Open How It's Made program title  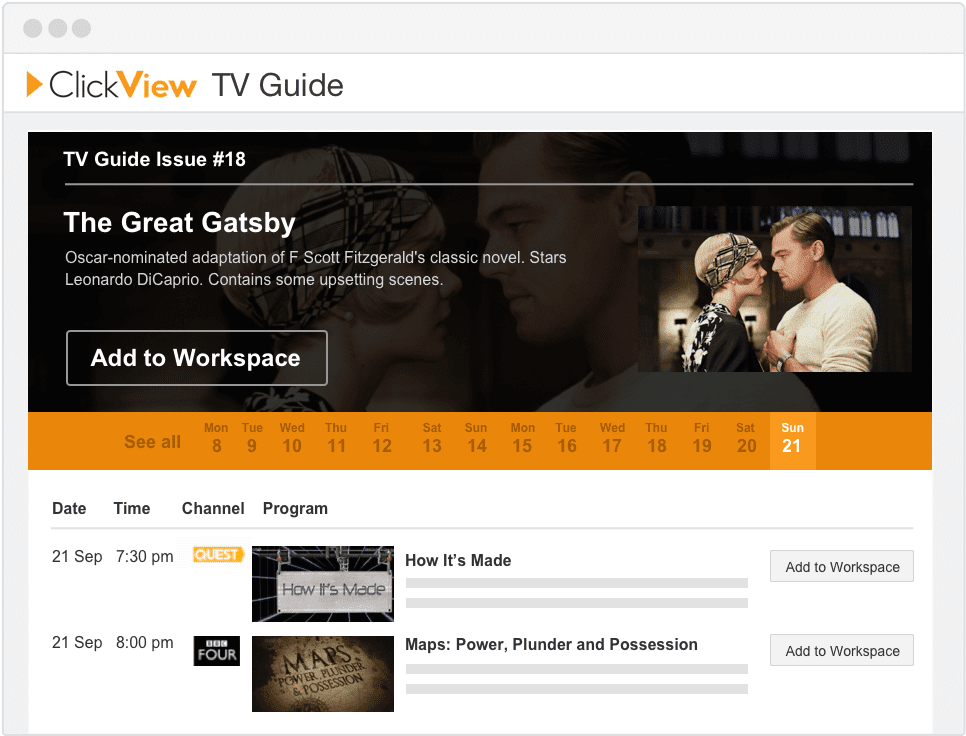click(x=458, y=560)
